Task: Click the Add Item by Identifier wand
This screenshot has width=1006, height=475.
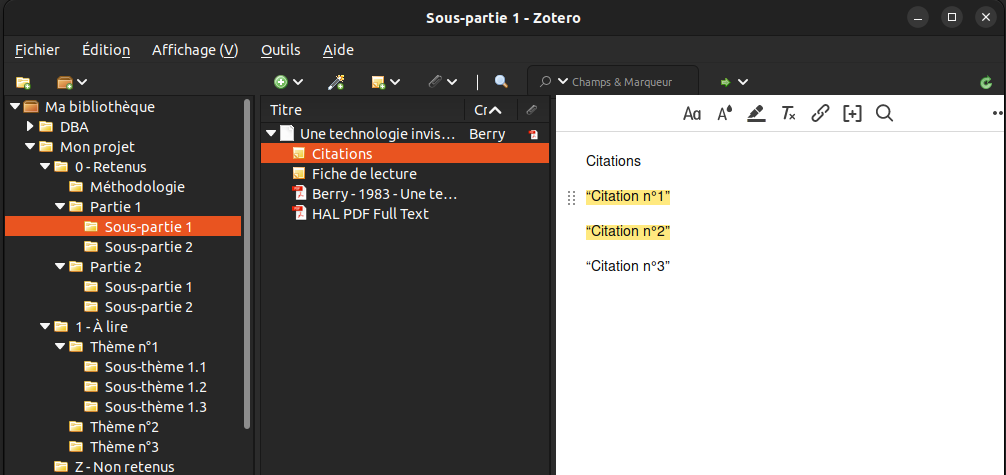Action: coord(337,82)
